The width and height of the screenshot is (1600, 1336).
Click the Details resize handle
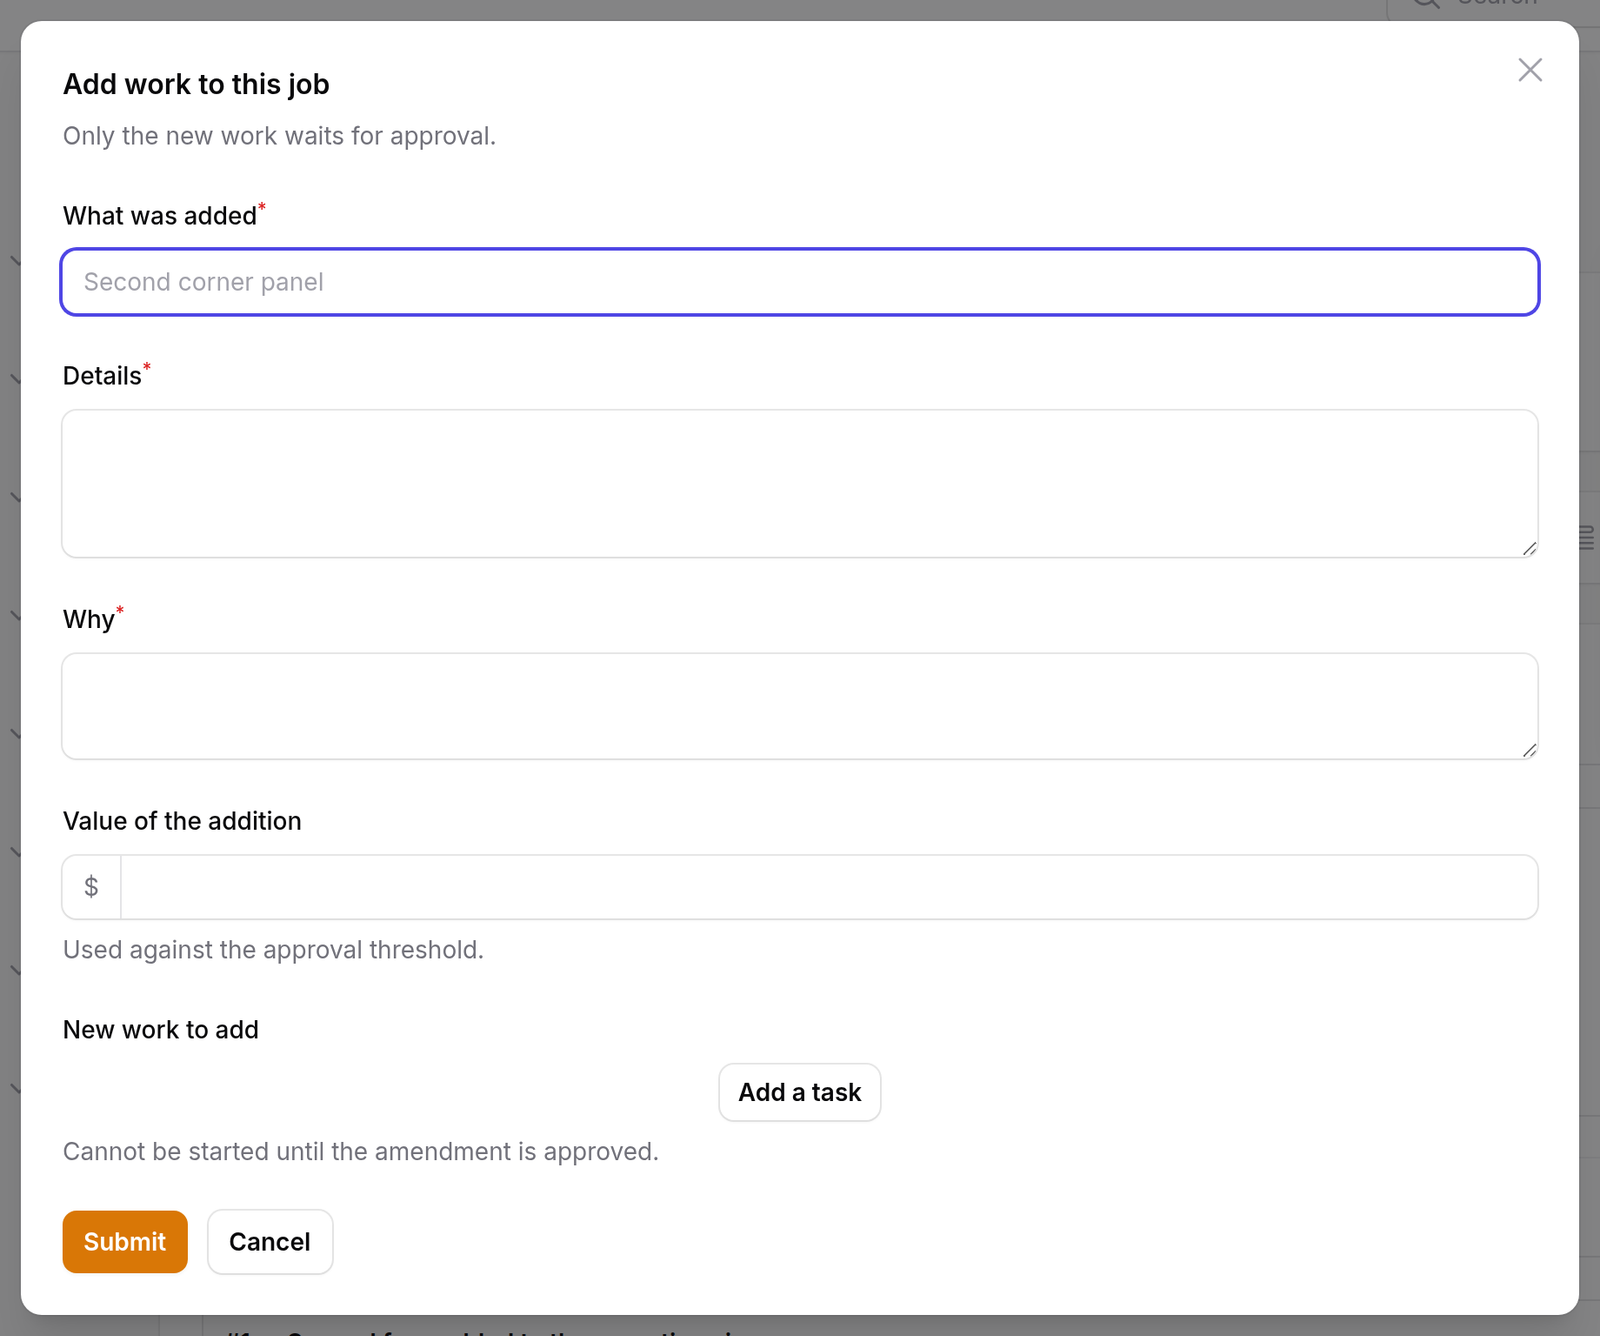point(1529,548)
